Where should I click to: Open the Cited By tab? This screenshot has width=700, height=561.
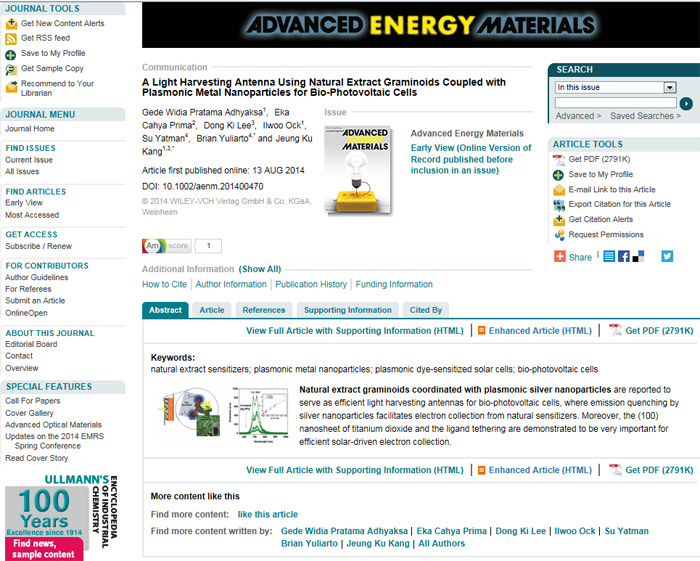click(x=426, y=310)
